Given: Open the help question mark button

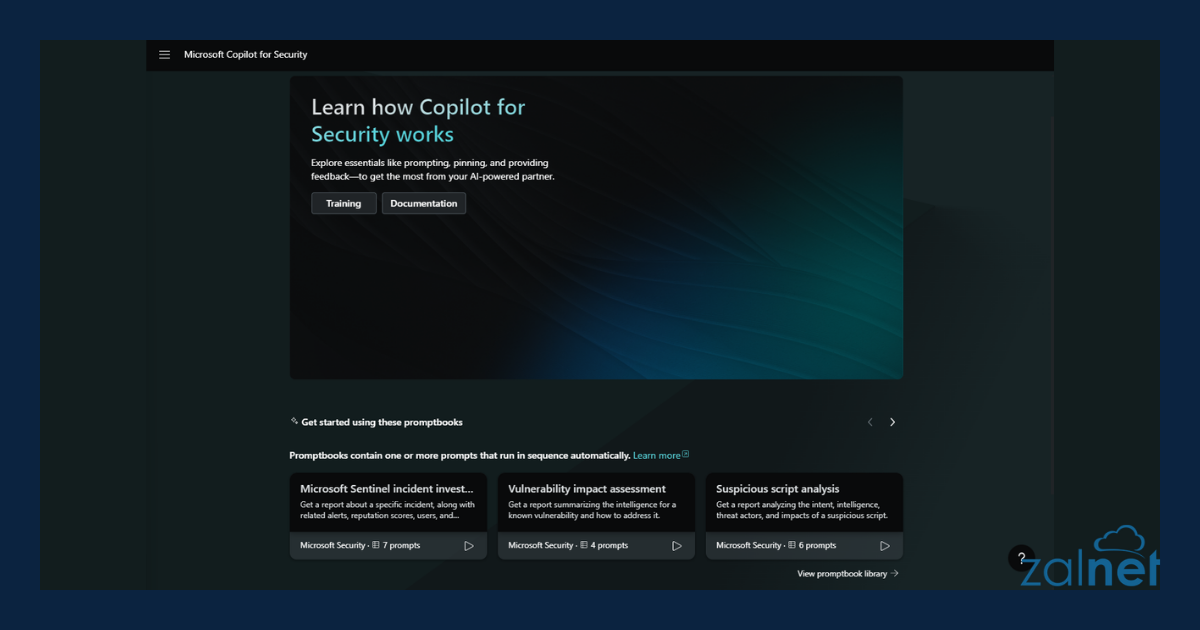Looking at the screenshot, I should 1021,559.
